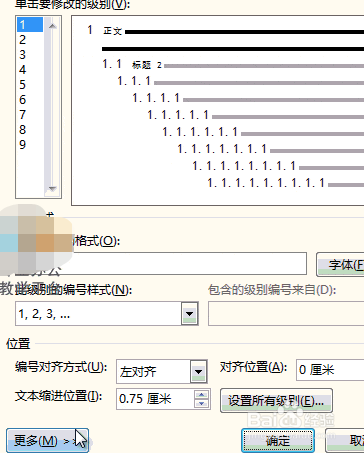The width and height of the screenshot is (364, 453).
Task: Click the cancel button 取消
Action: 345,441
